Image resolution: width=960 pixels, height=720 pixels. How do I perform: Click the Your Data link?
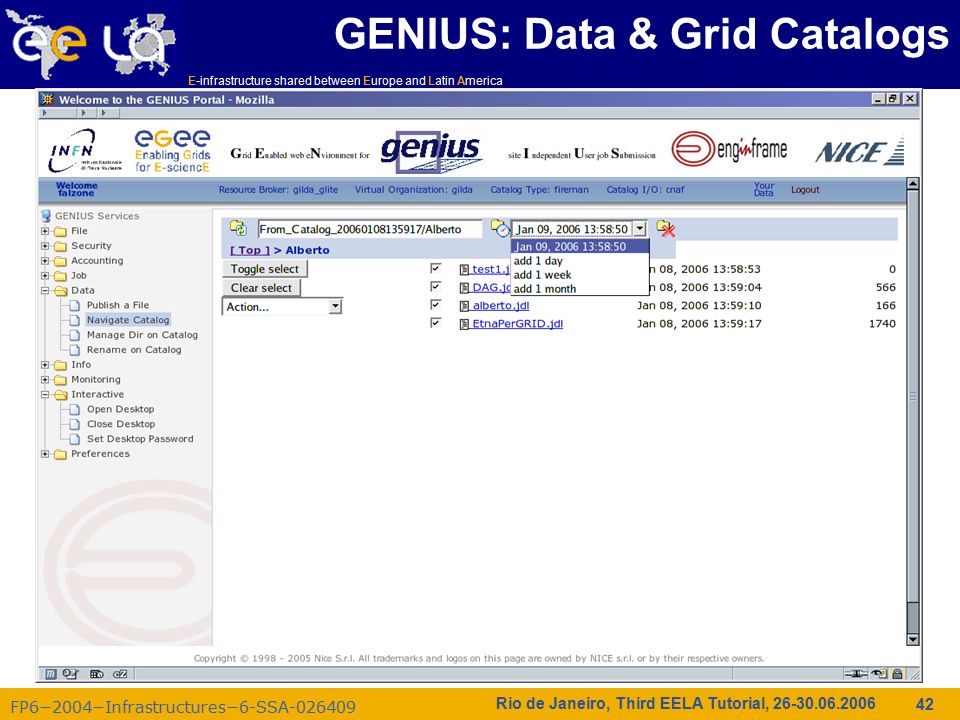point(763,189)
